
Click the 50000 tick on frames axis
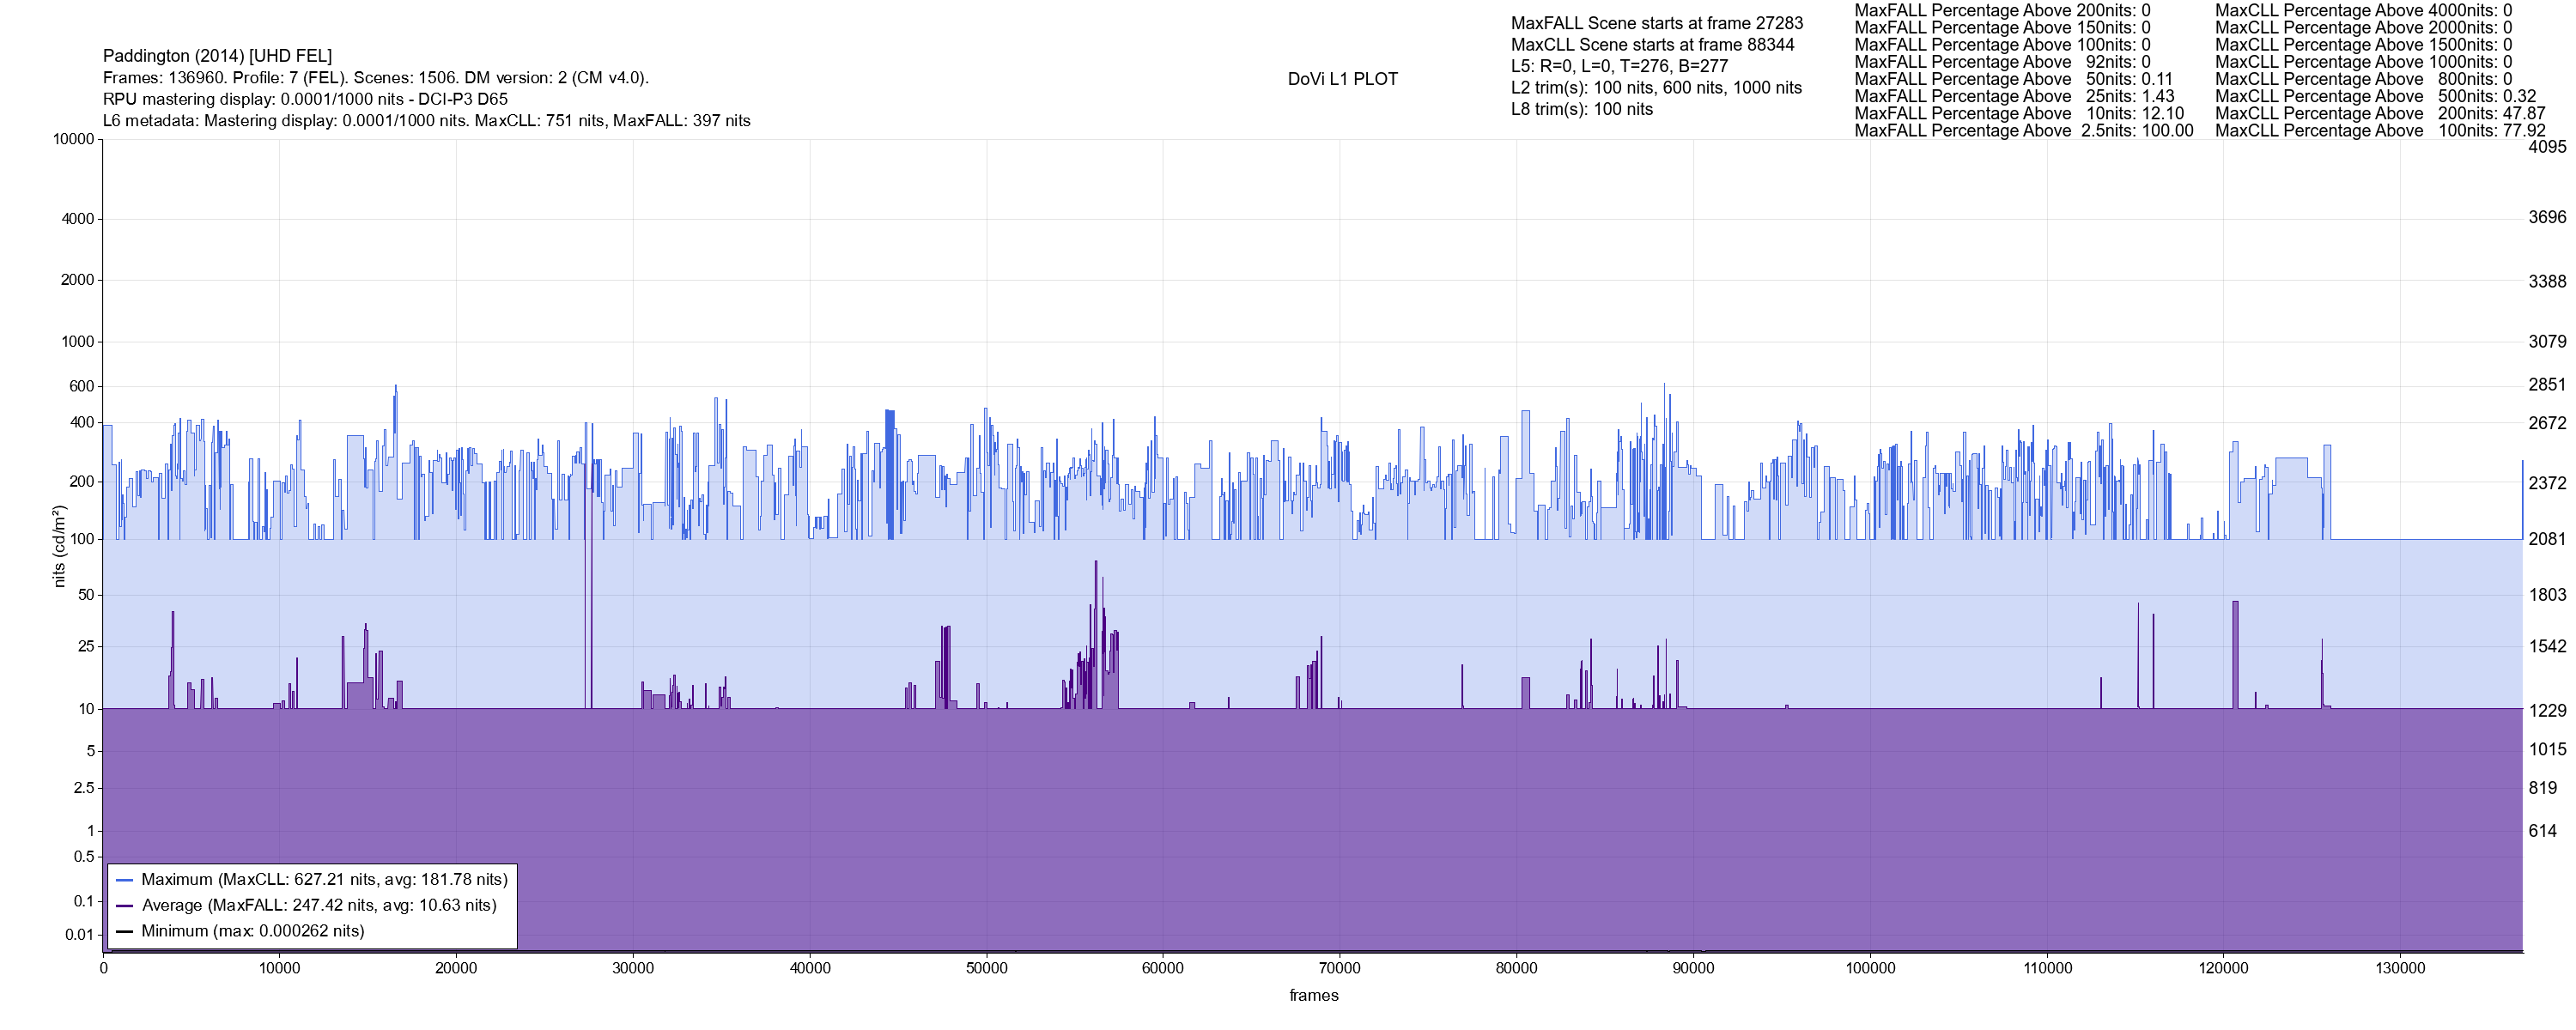[x=986, y=969]
